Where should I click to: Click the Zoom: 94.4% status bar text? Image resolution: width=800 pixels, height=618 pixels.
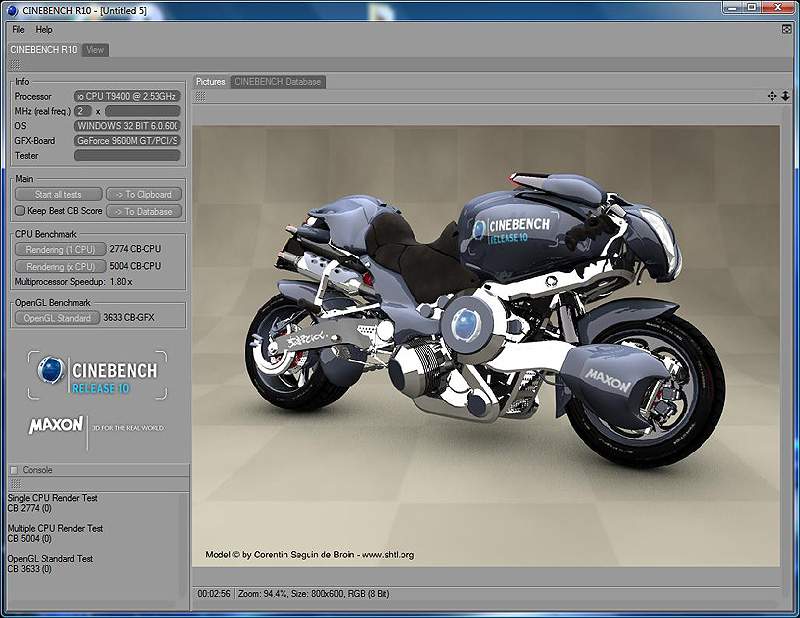[x=264, y=594]
